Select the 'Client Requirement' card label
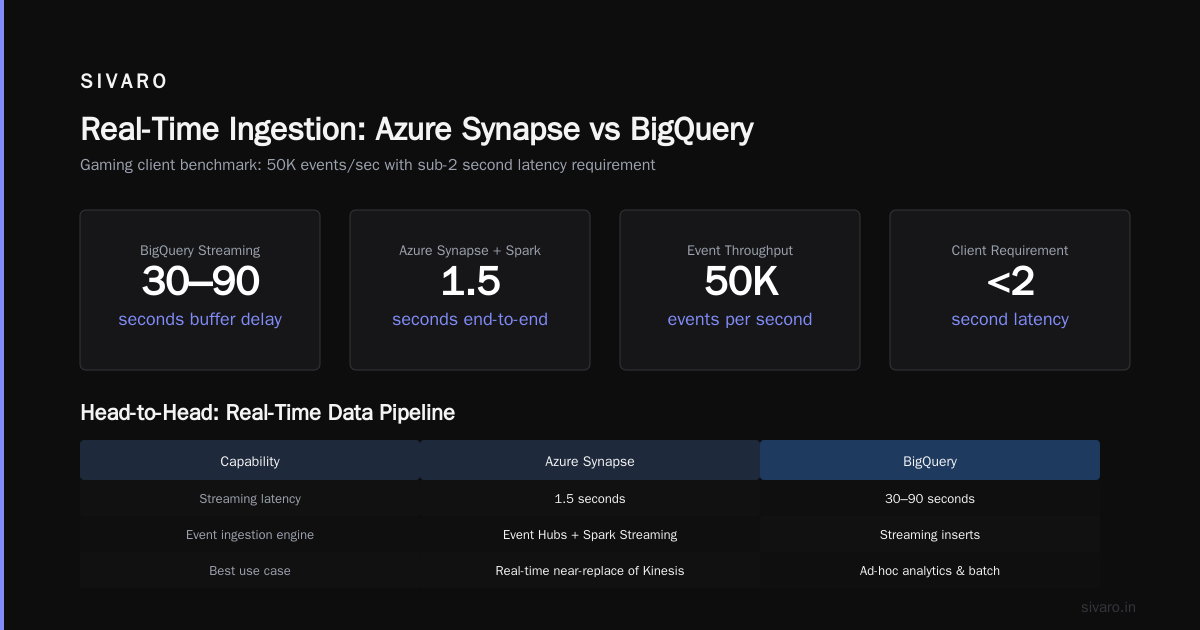Image resolution: width=1200 pixels, height=630 pixels. (1010, 251)
